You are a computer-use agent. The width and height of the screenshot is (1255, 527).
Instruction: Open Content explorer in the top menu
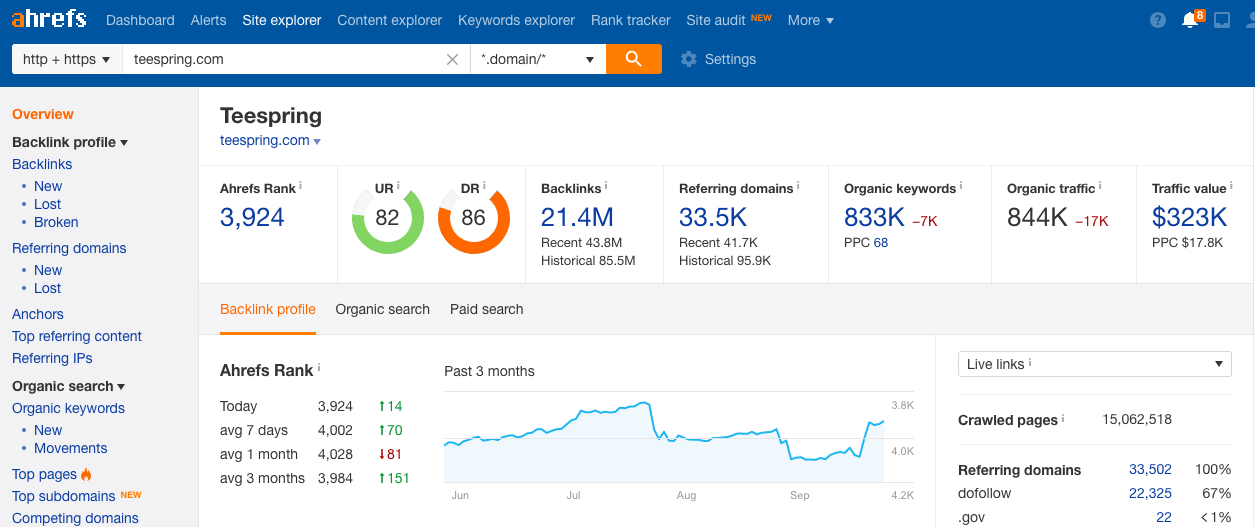(390, 20)
